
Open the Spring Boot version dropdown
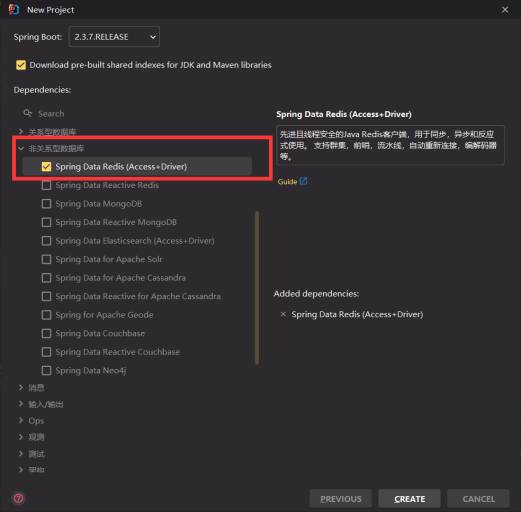click(x=114, y=37)
